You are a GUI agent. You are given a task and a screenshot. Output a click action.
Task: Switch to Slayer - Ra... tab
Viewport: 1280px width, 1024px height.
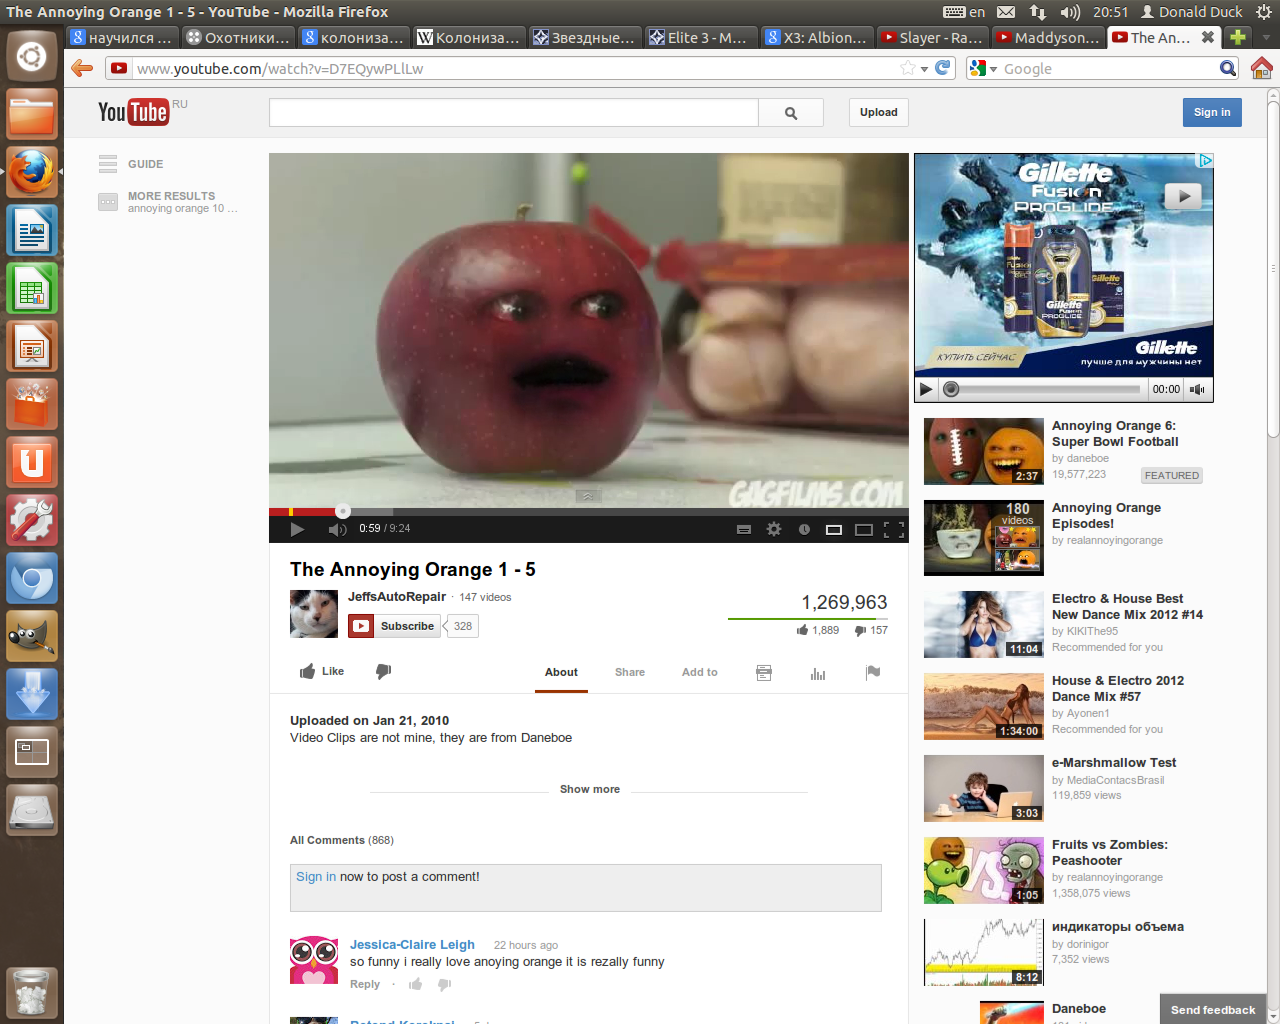932,37
